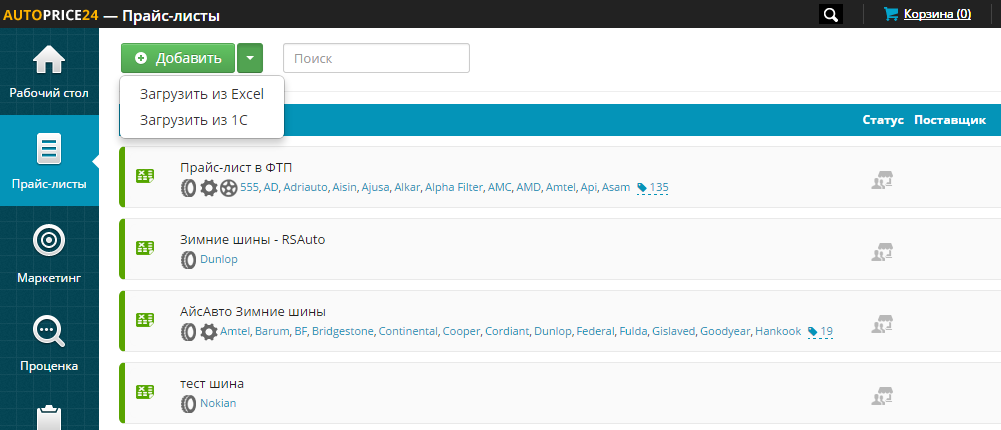The image size is (1001, 430).
Task: Click tire icon in тест шина row
Action: coord(188,403)
